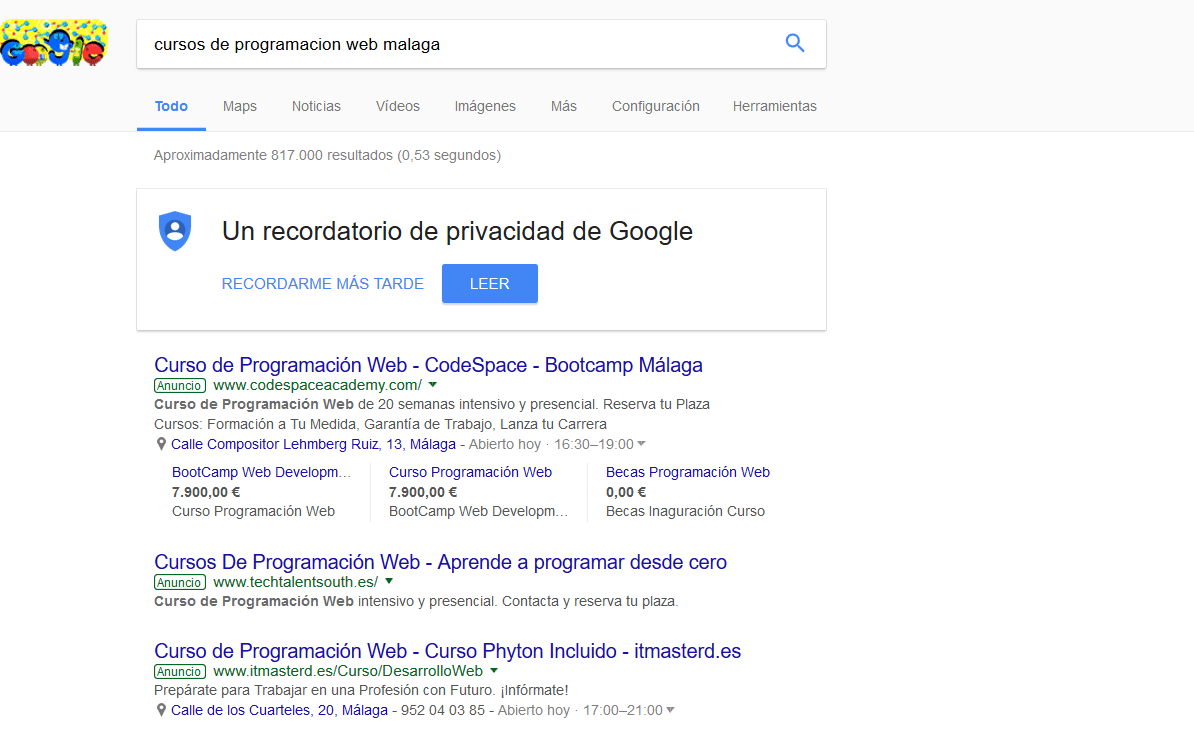1194x748 pixels.
Task: Click the 0,00 € price text
Action: 626,492
